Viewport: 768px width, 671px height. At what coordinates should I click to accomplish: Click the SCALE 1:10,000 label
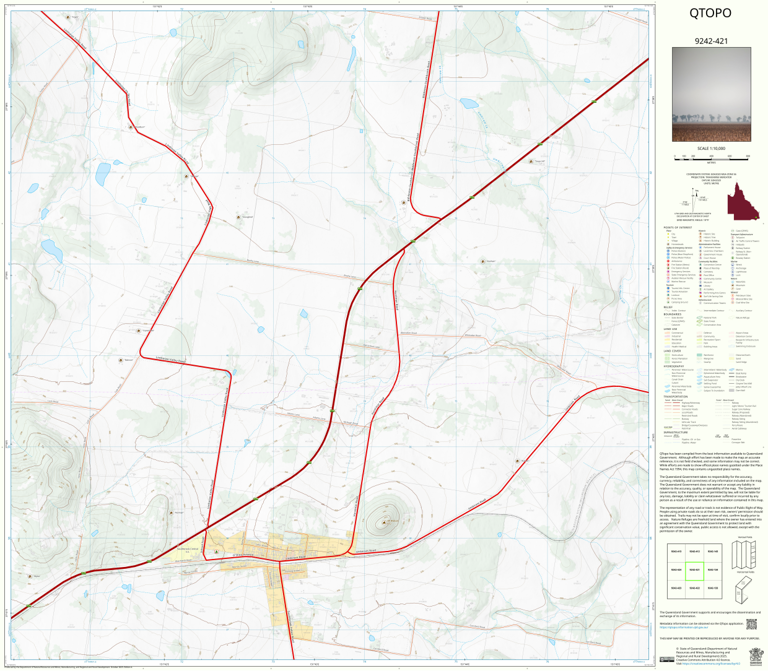[711, 148]
